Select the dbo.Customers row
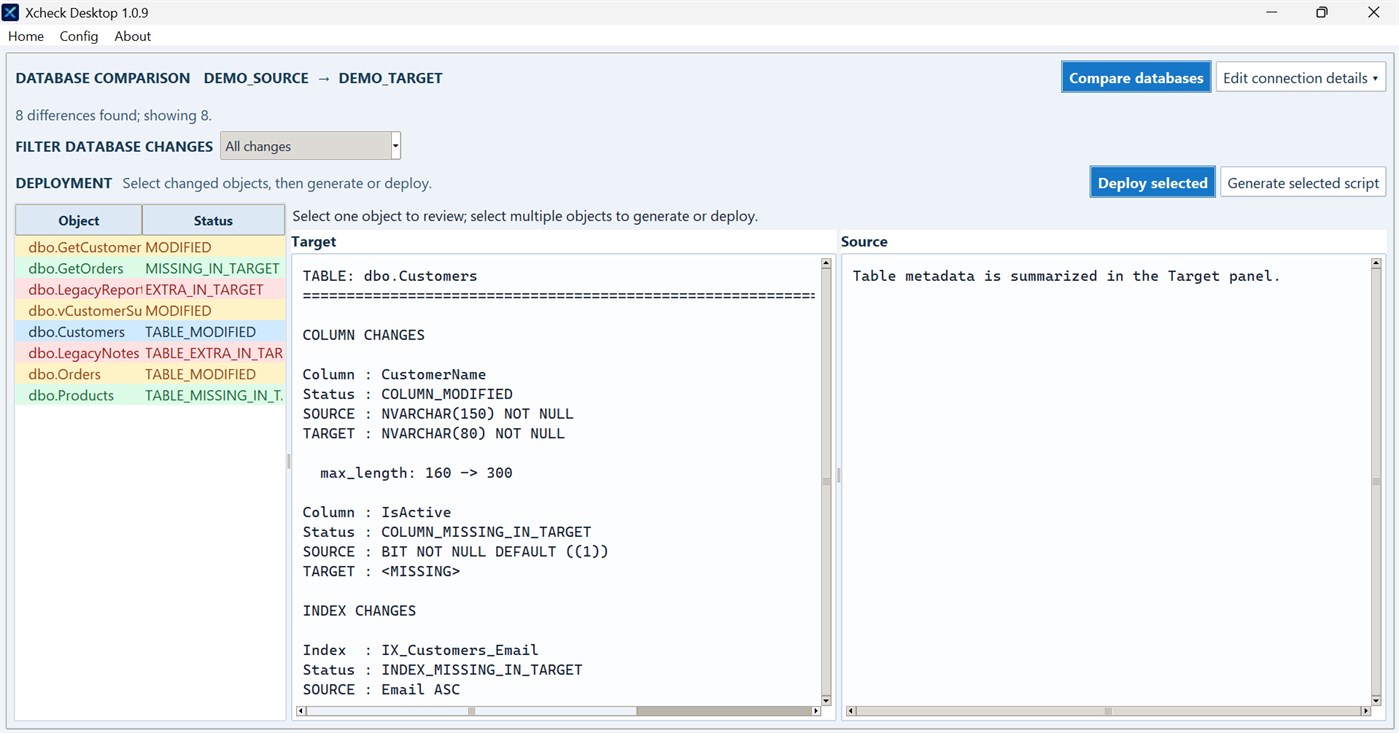Screen dimensions: 1399x733 [150, 332]
